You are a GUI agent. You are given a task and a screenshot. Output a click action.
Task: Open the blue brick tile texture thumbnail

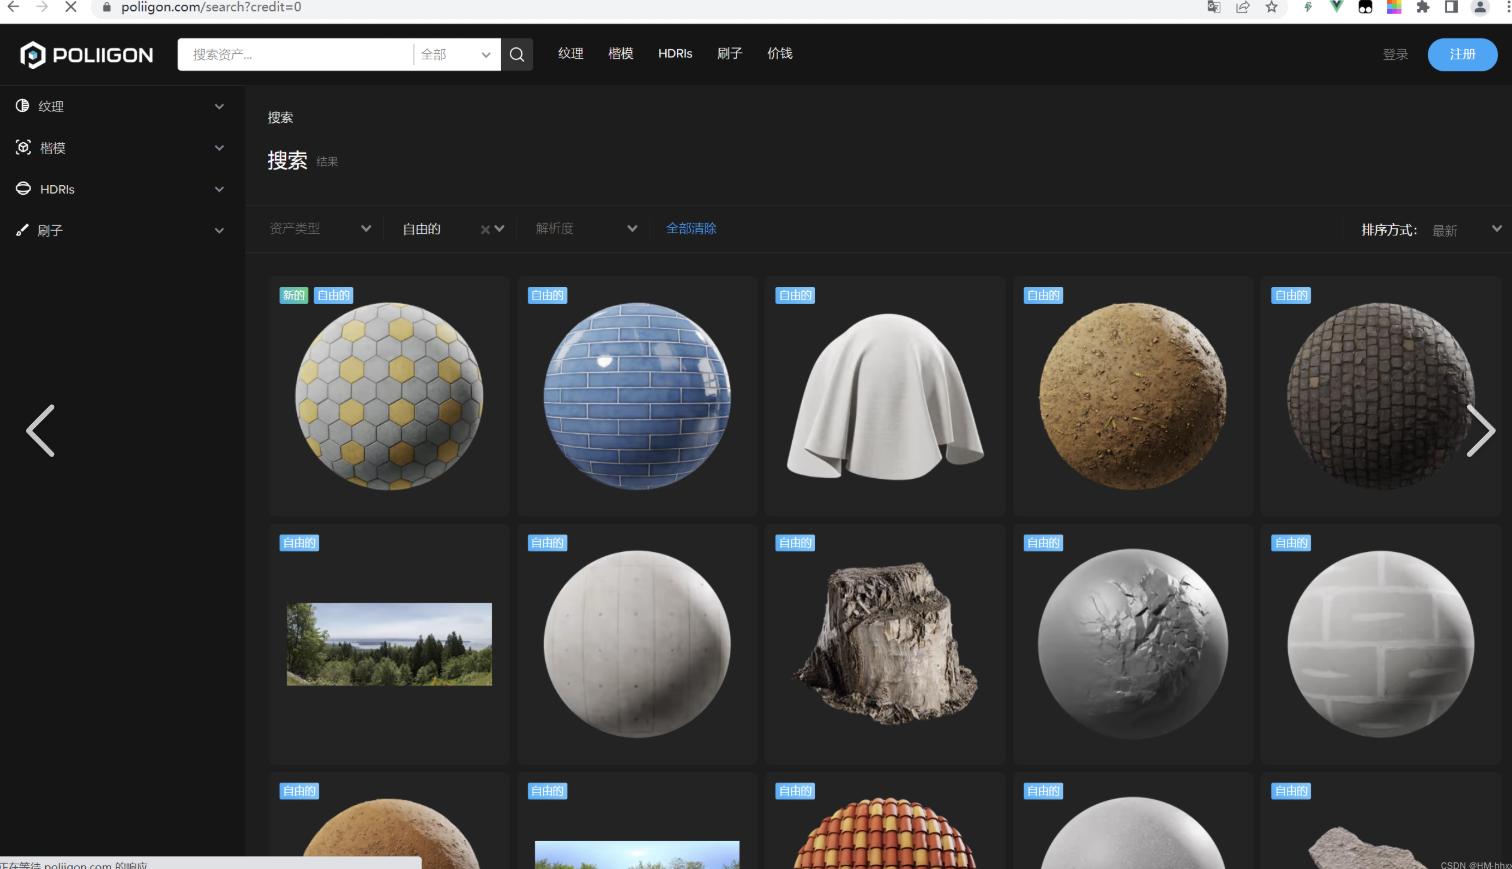click(637, 396)
